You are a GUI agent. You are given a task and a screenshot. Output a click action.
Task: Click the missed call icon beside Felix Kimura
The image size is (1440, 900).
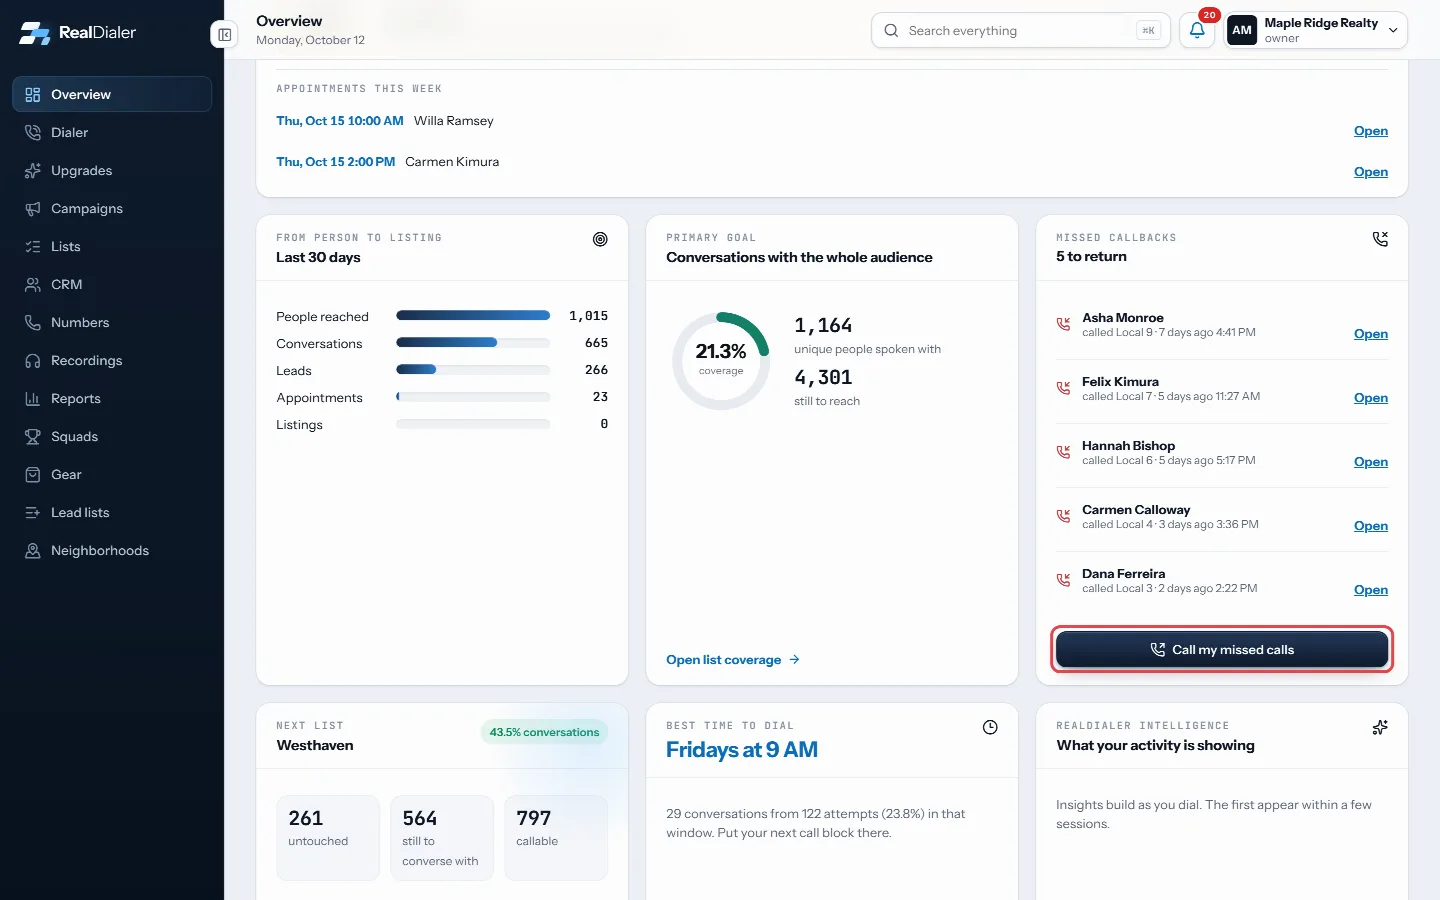click(x=1063, y=388)
